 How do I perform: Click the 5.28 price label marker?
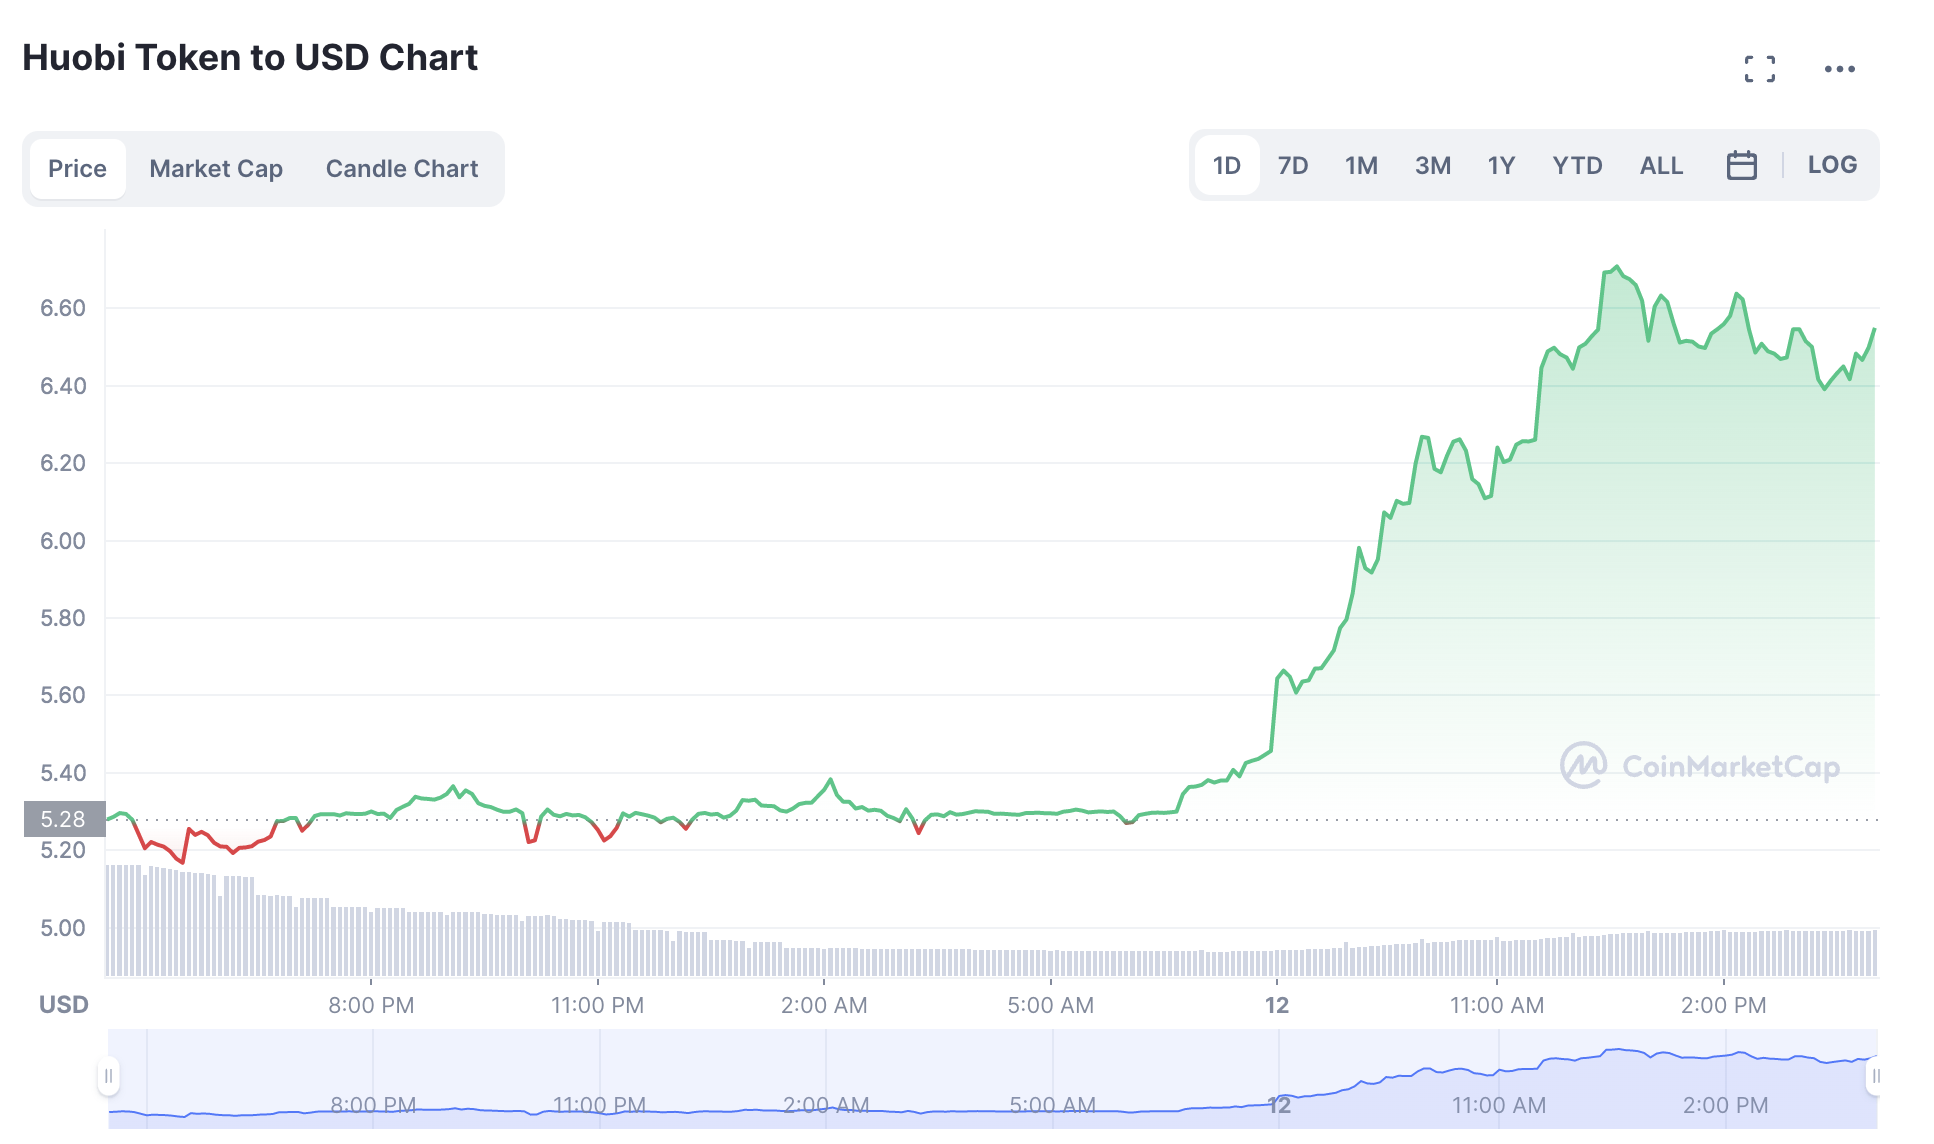[x=64, y=819]
